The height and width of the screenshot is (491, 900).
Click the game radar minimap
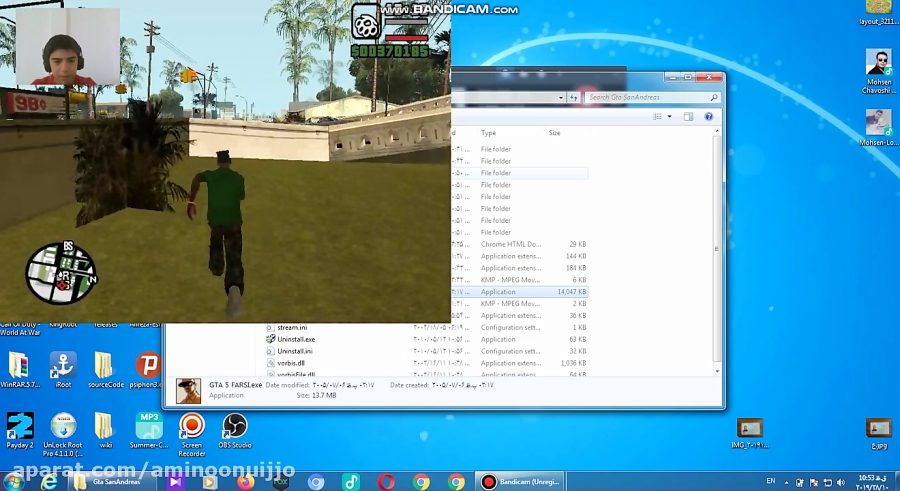click(61, 273)
